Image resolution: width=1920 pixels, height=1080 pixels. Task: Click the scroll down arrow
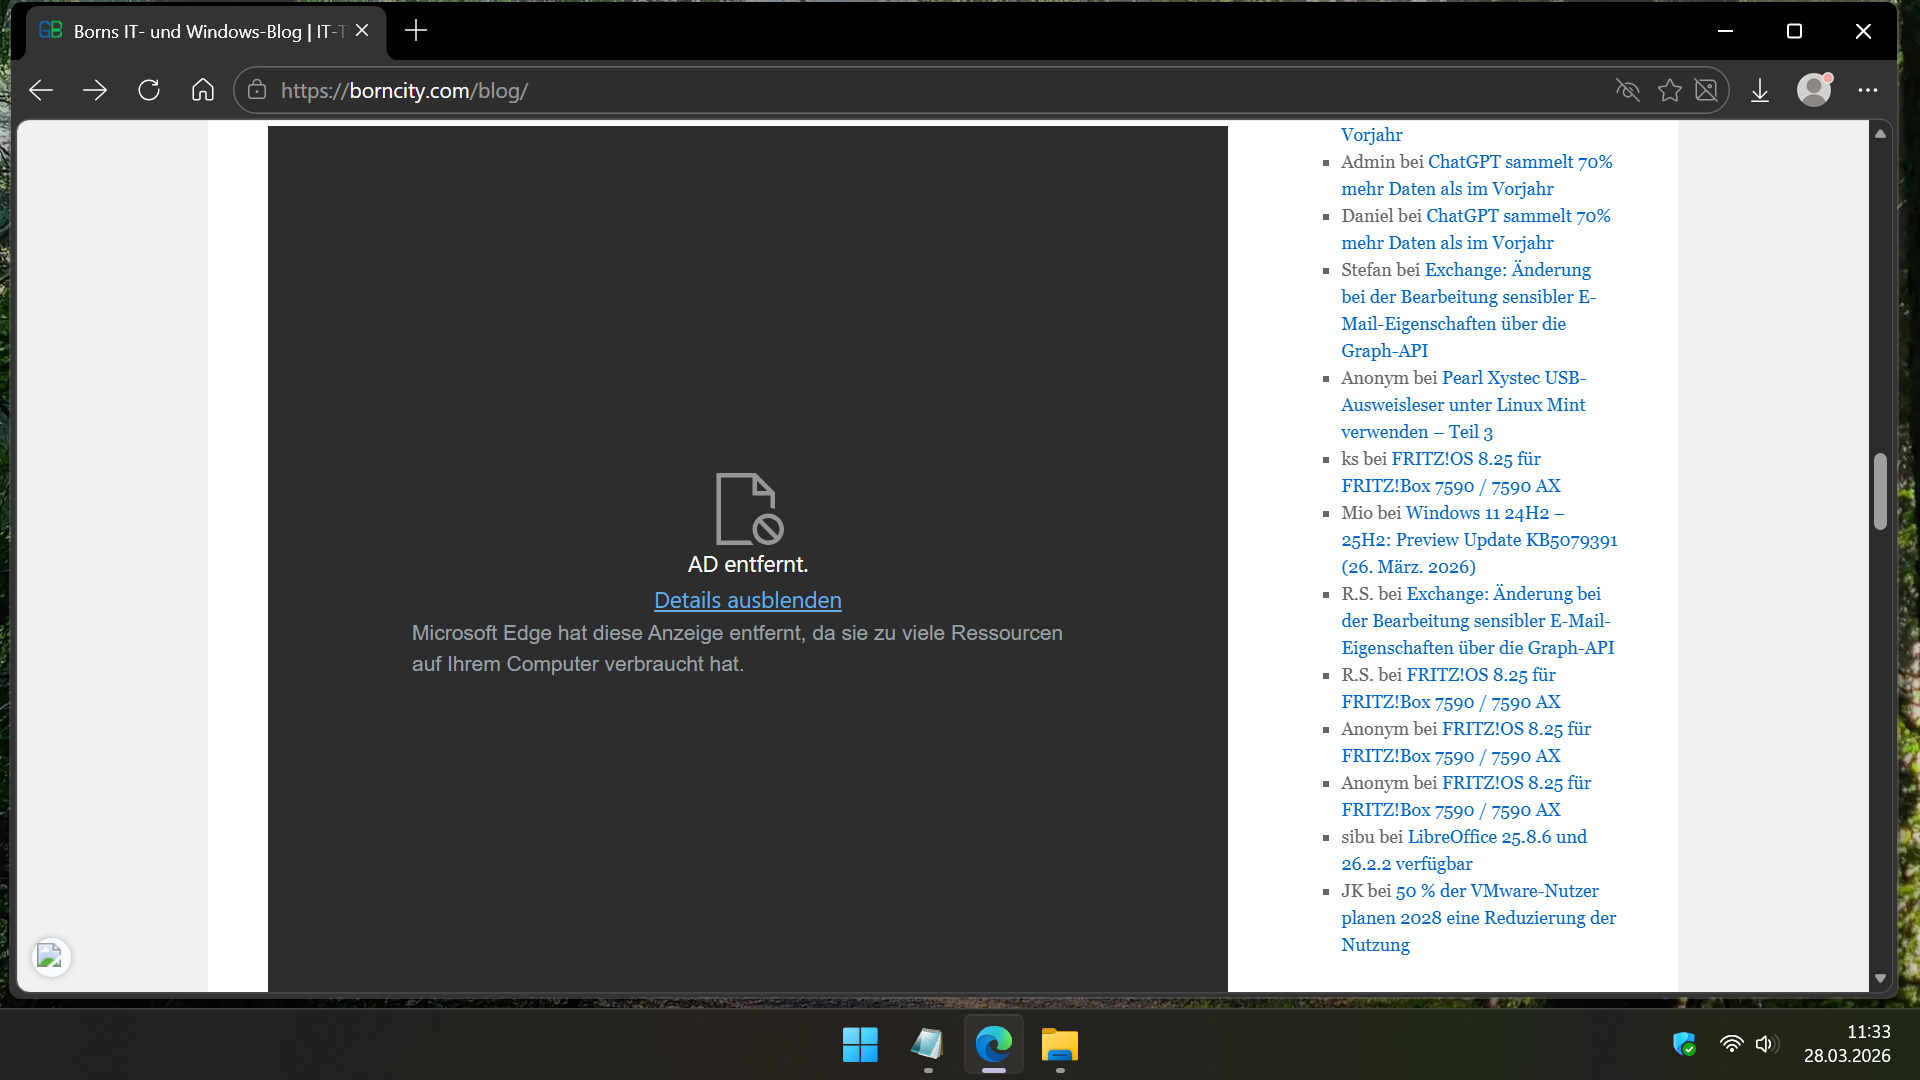(x=1880, y=979)
